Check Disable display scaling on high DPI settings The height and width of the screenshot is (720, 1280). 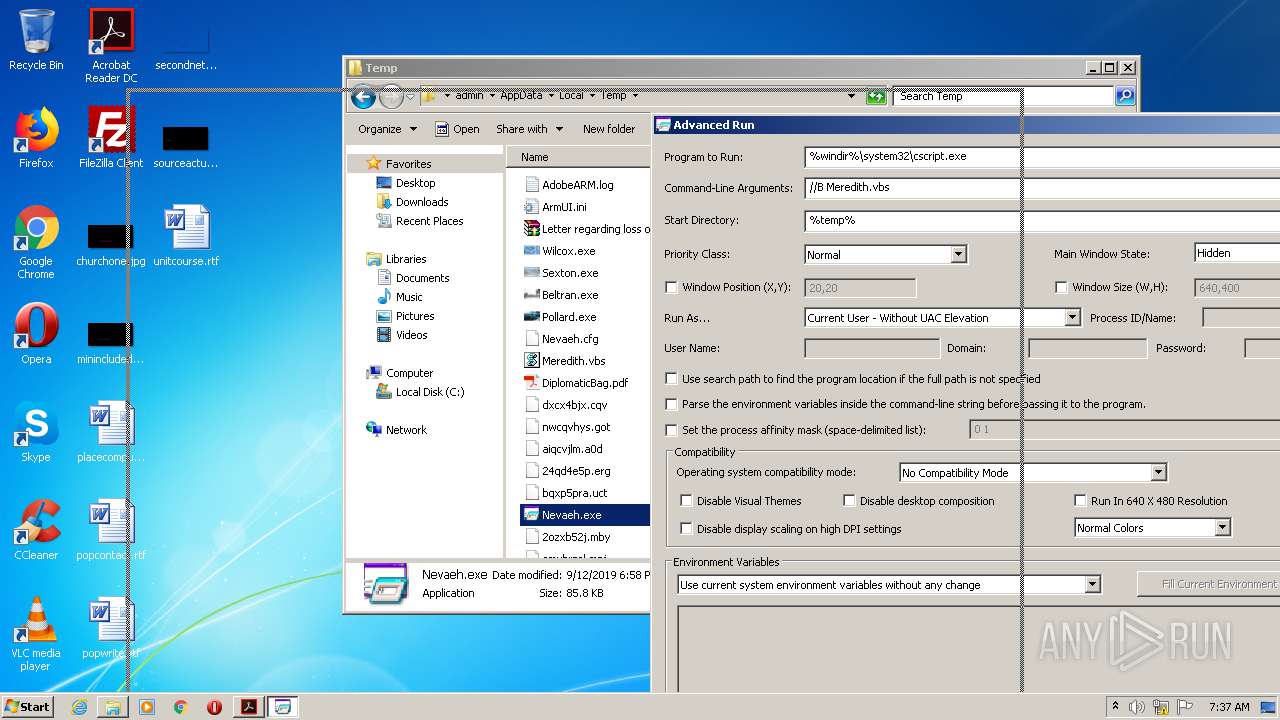click(x=686, y=529)
